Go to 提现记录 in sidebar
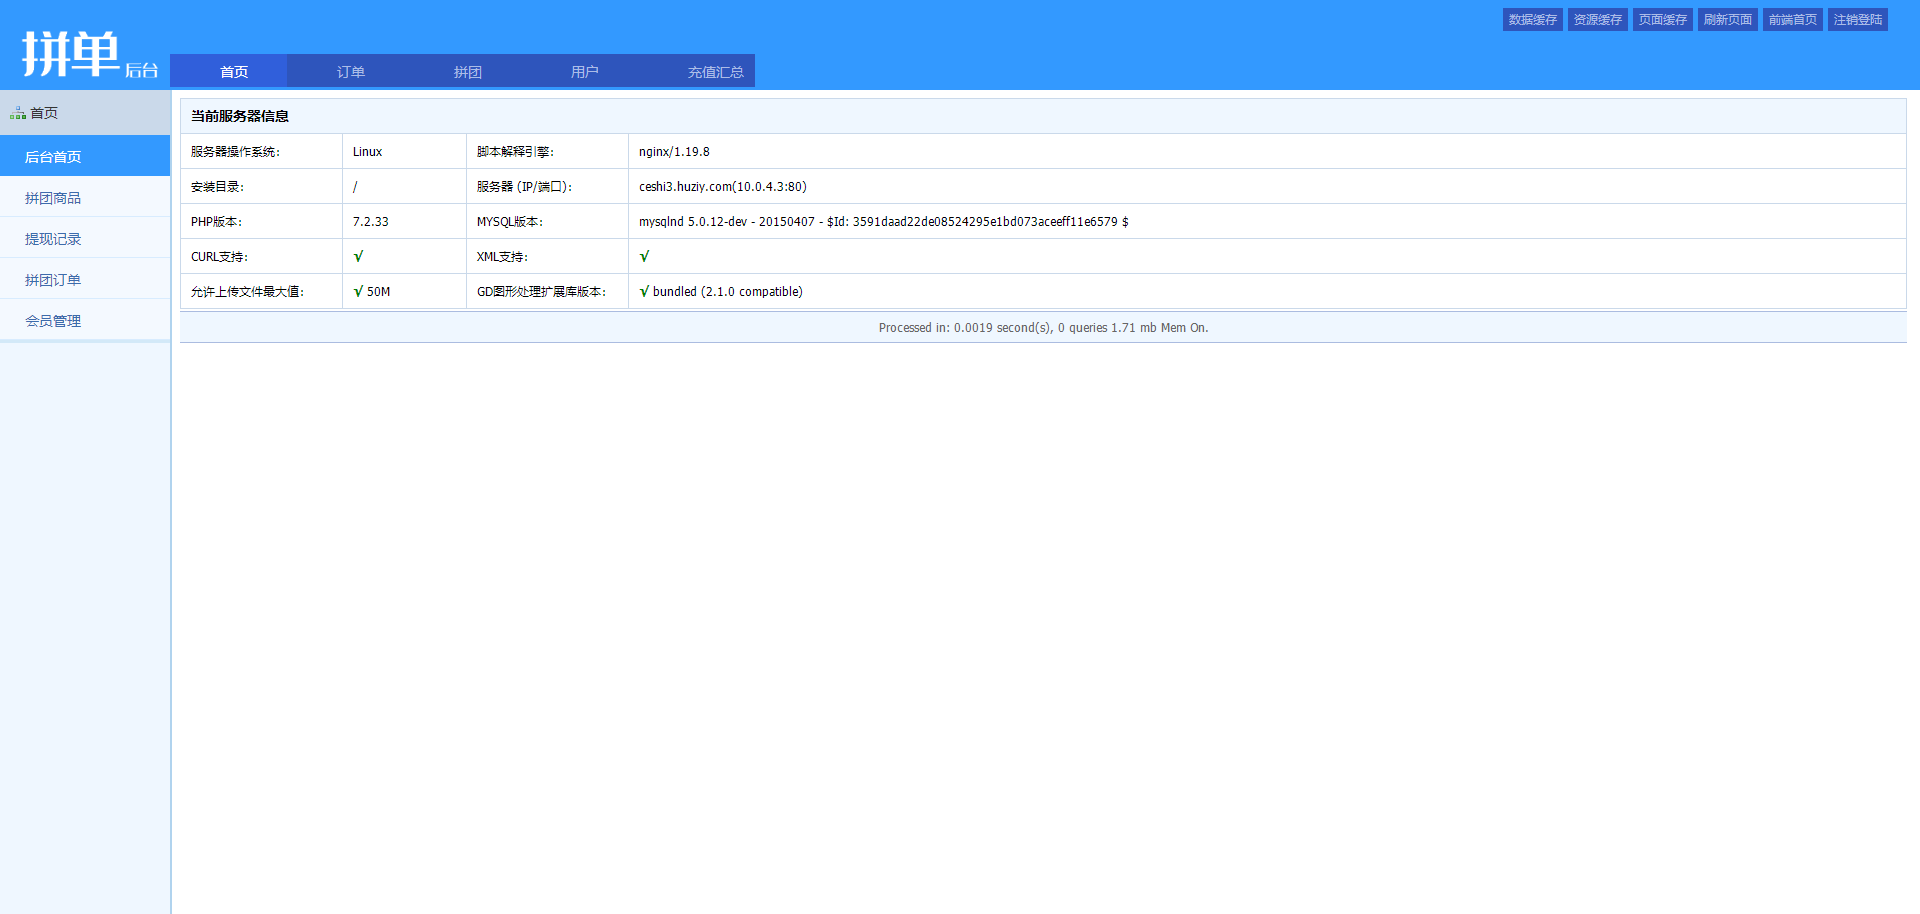The width and height of the screenshot is (1920, 914). [x=53, y=239]
